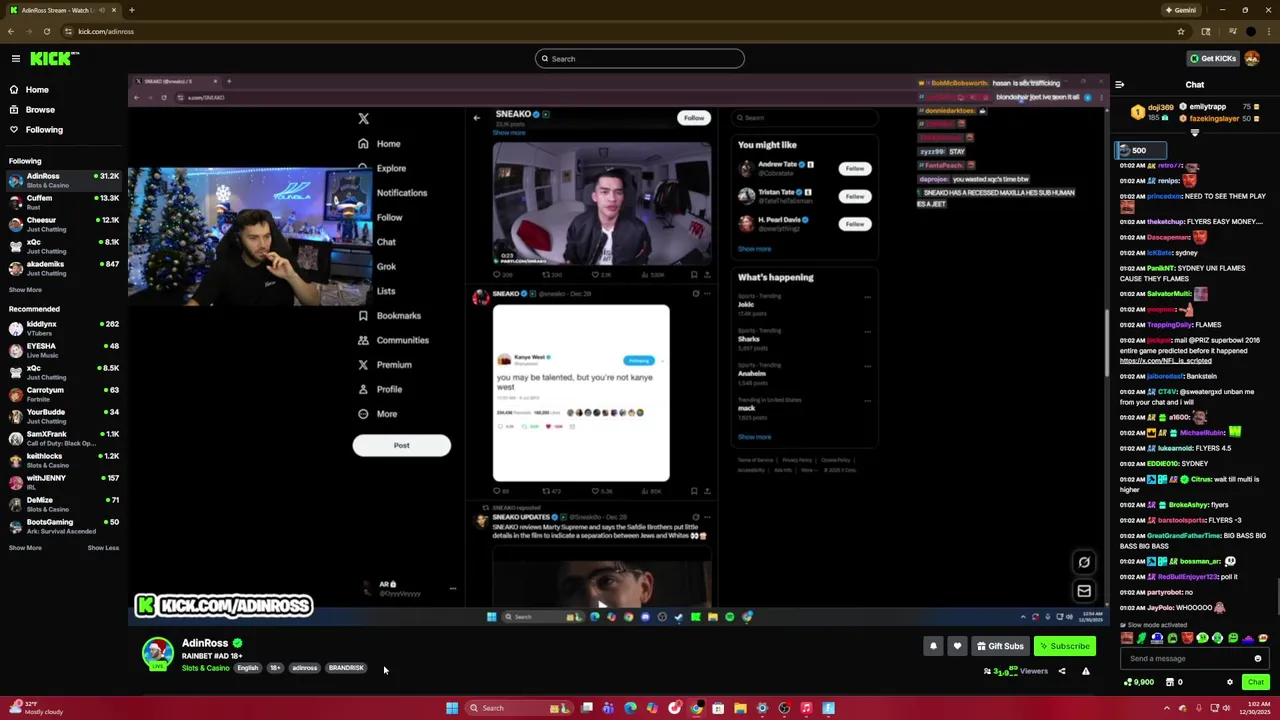Open Cheesur in Following list

62,224
